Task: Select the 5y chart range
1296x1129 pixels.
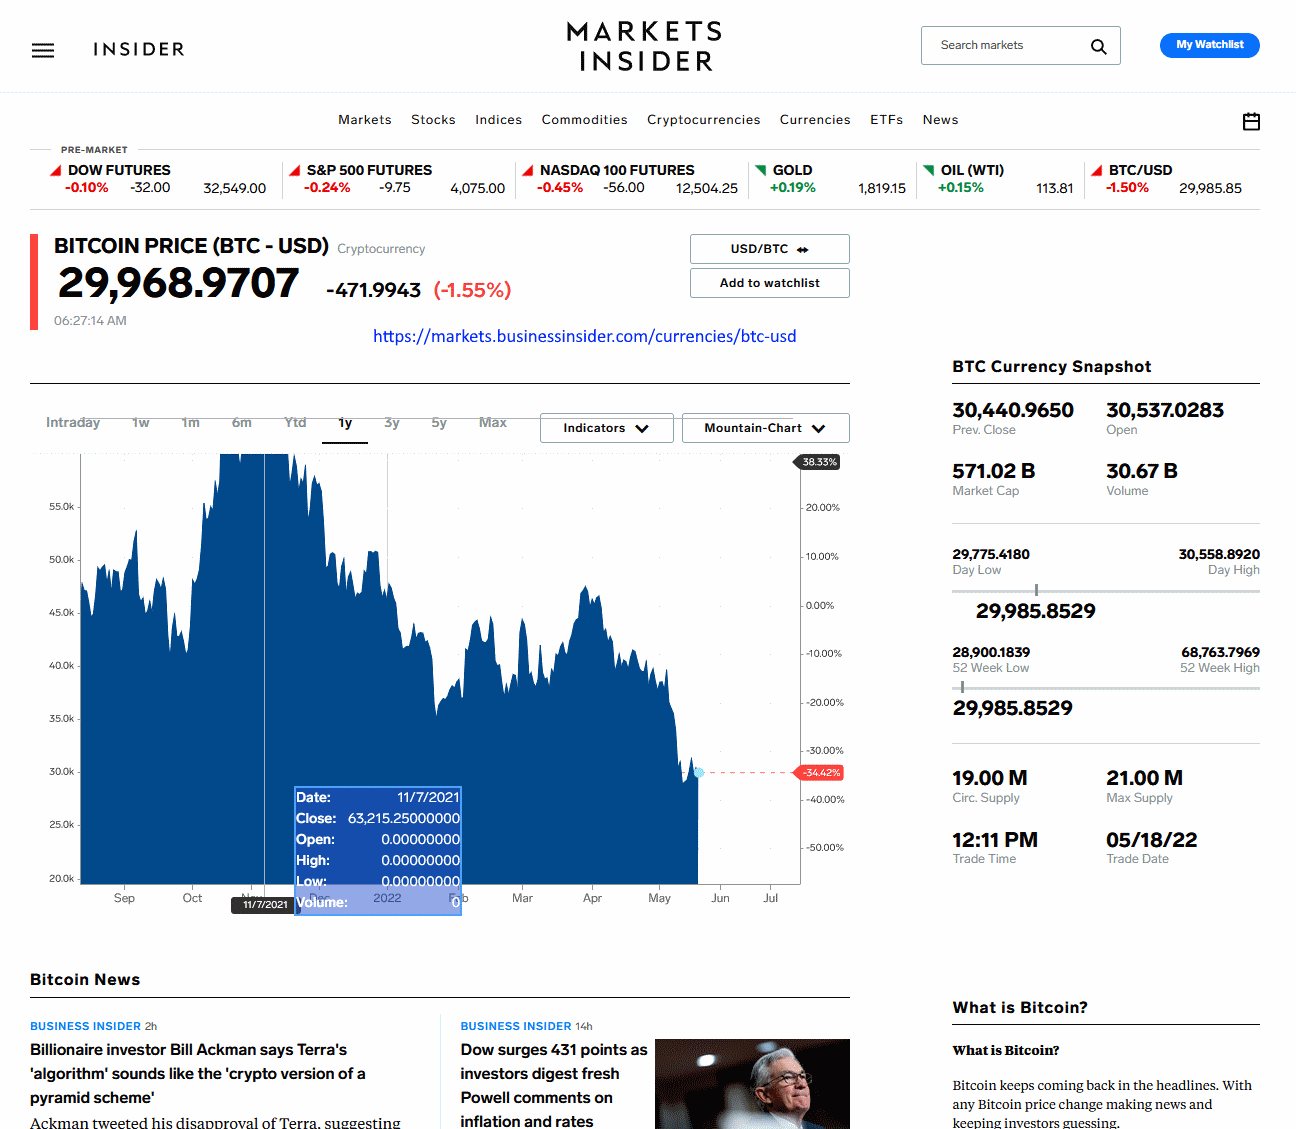Action: coord(439,423)
